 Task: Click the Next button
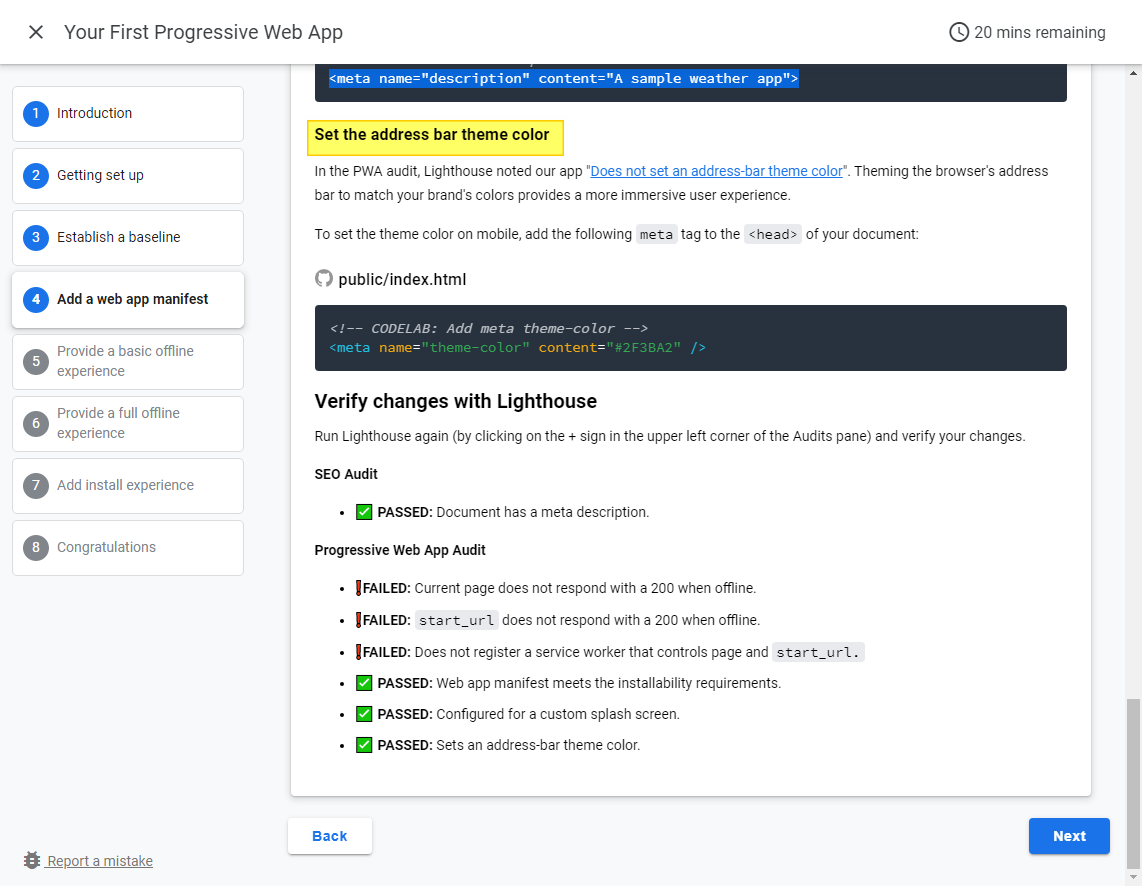1068,836
